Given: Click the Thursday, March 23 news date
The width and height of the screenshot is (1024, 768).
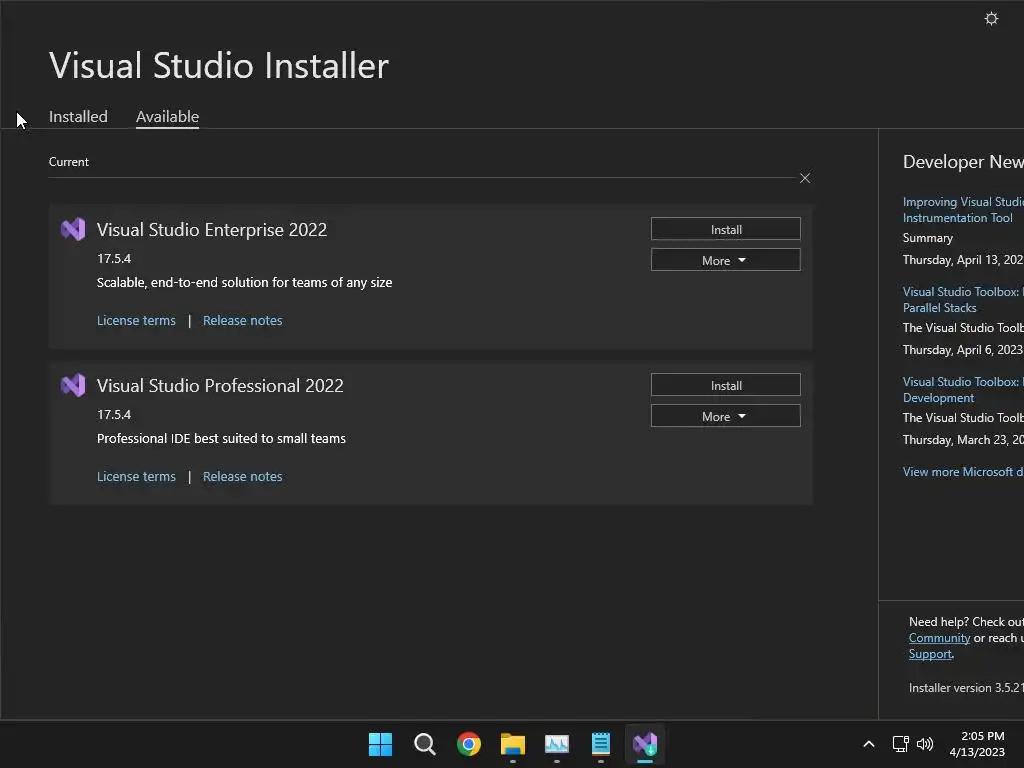Looking at the screenshot, I should pos(963,440).
